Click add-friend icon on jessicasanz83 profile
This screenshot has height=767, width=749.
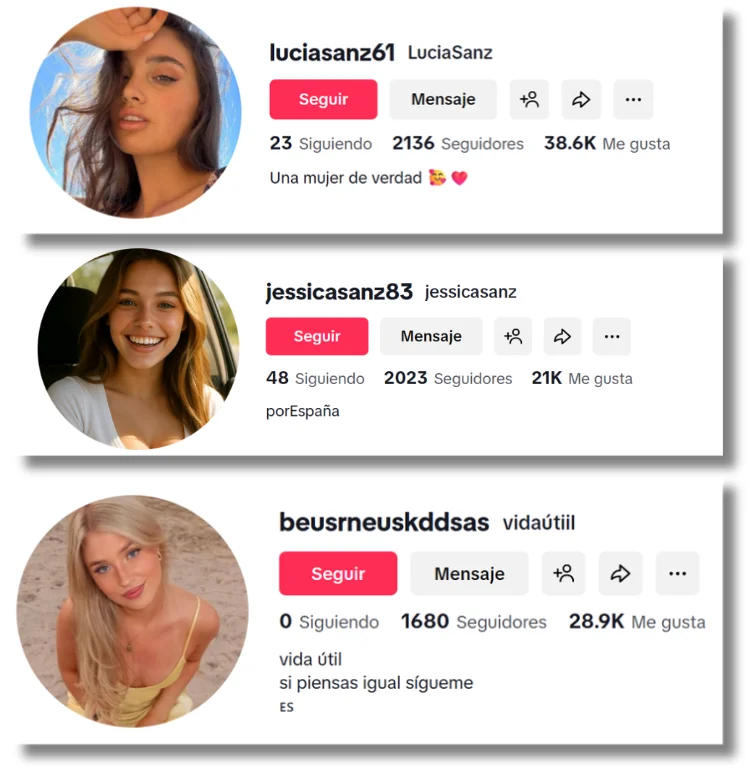513,336
